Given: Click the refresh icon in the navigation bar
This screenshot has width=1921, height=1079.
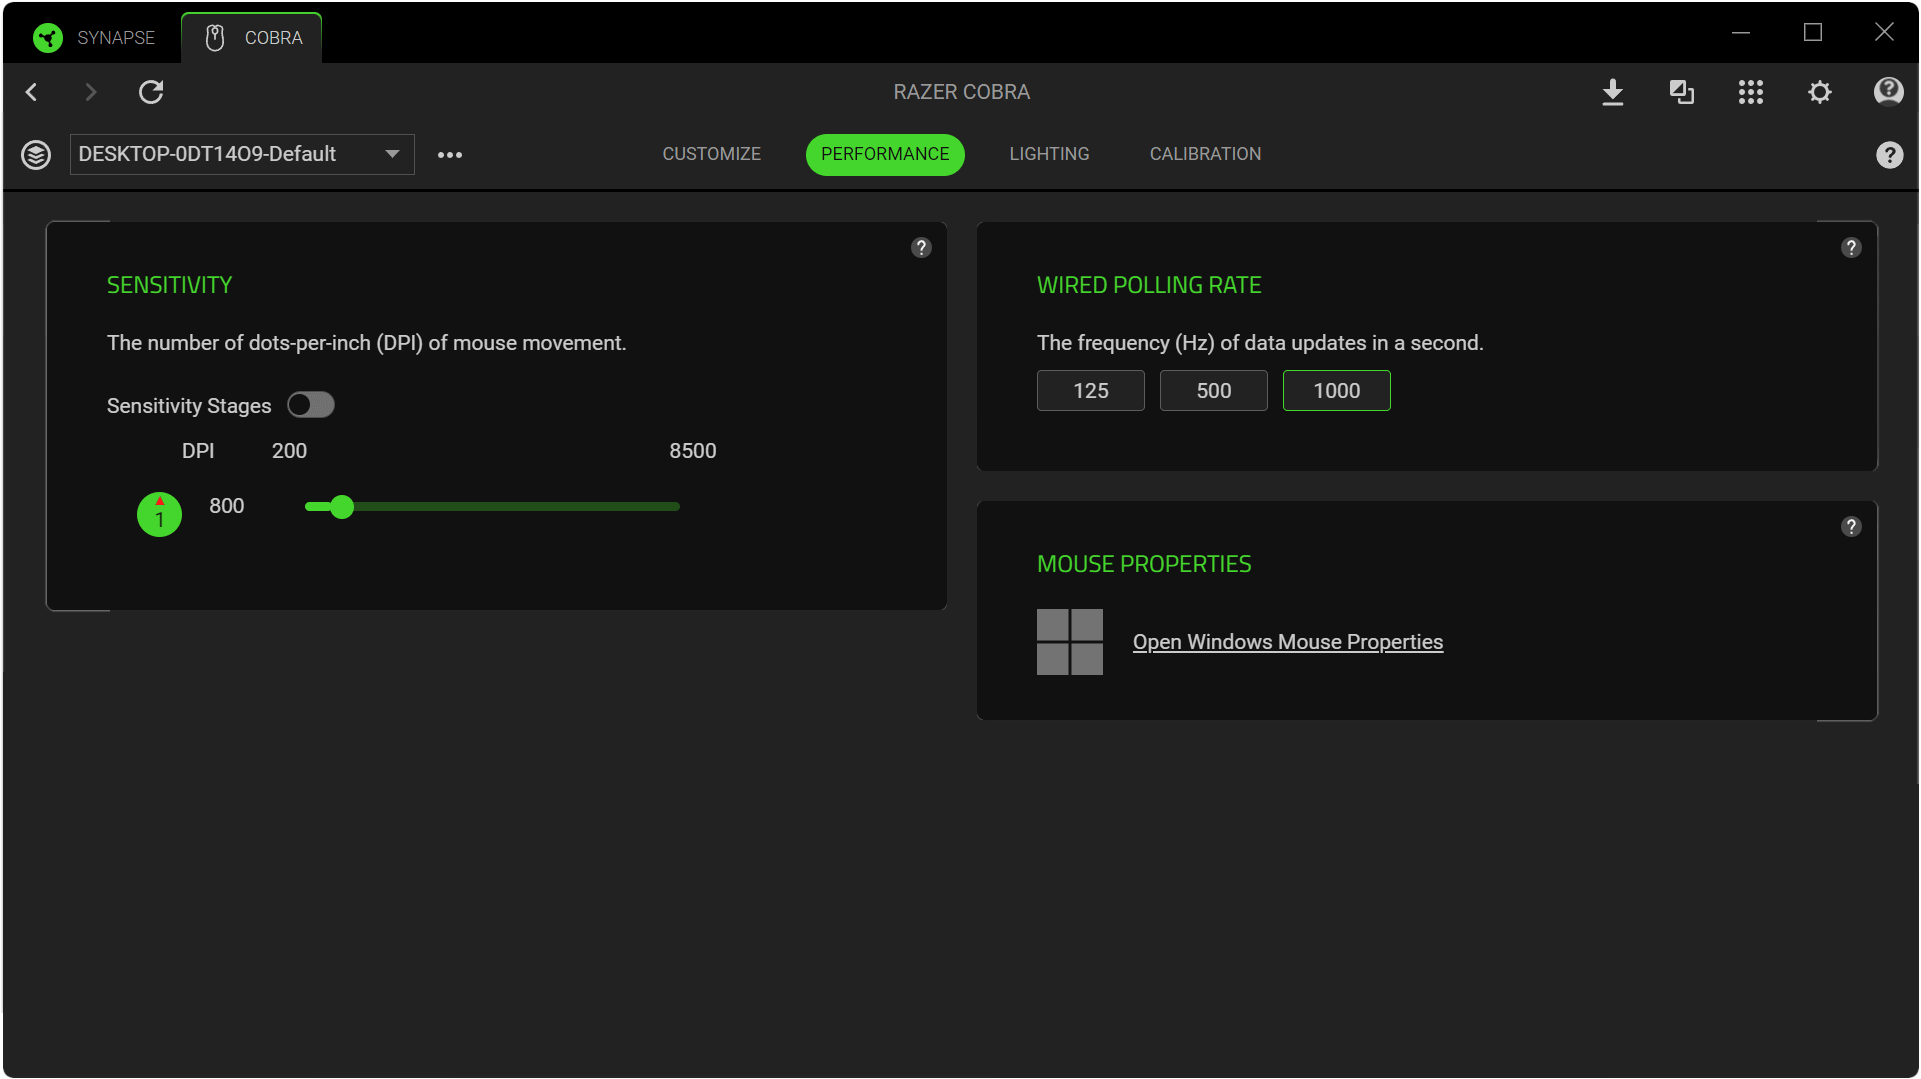Looking at the screenshot, I should [x=151, y=92].
